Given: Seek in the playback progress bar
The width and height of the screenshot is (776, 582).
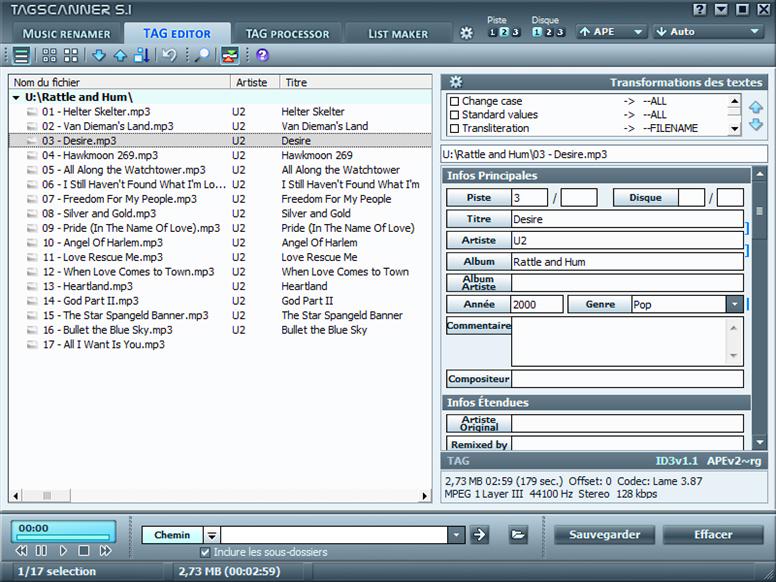Looking at the screenshot, I should 64,537.
